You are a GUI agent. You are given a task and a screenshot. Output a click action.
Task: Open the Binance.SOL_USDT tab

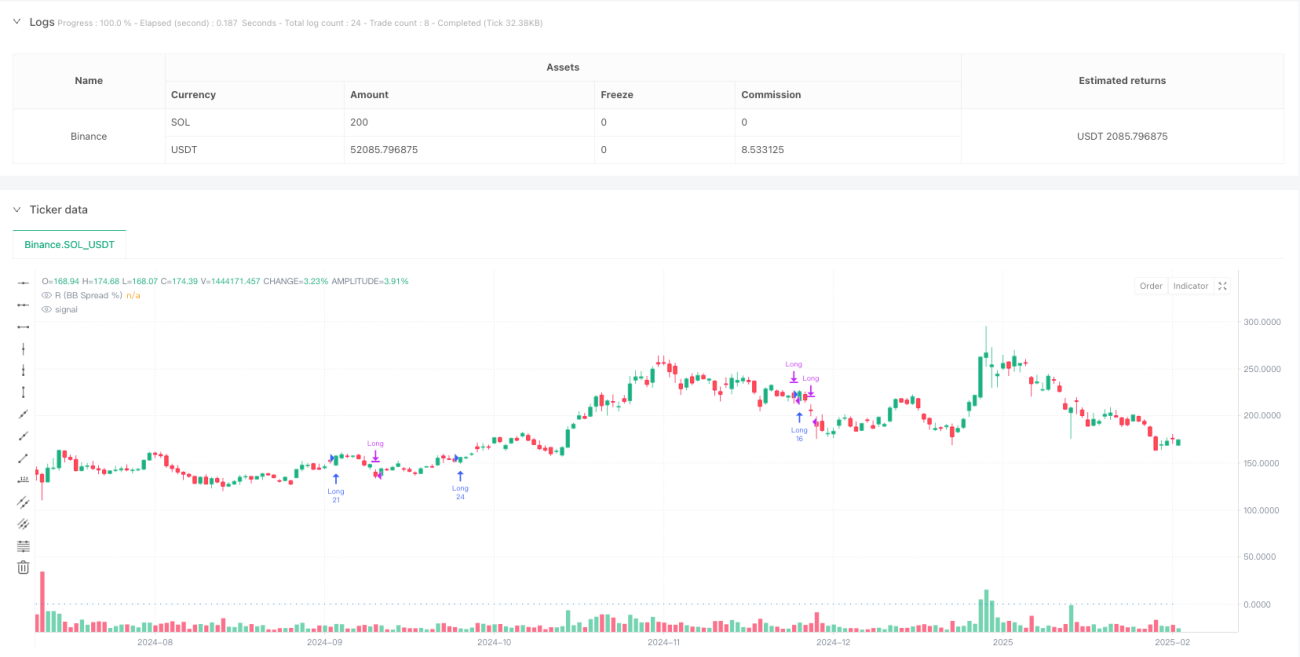click(x=69, y=244)
